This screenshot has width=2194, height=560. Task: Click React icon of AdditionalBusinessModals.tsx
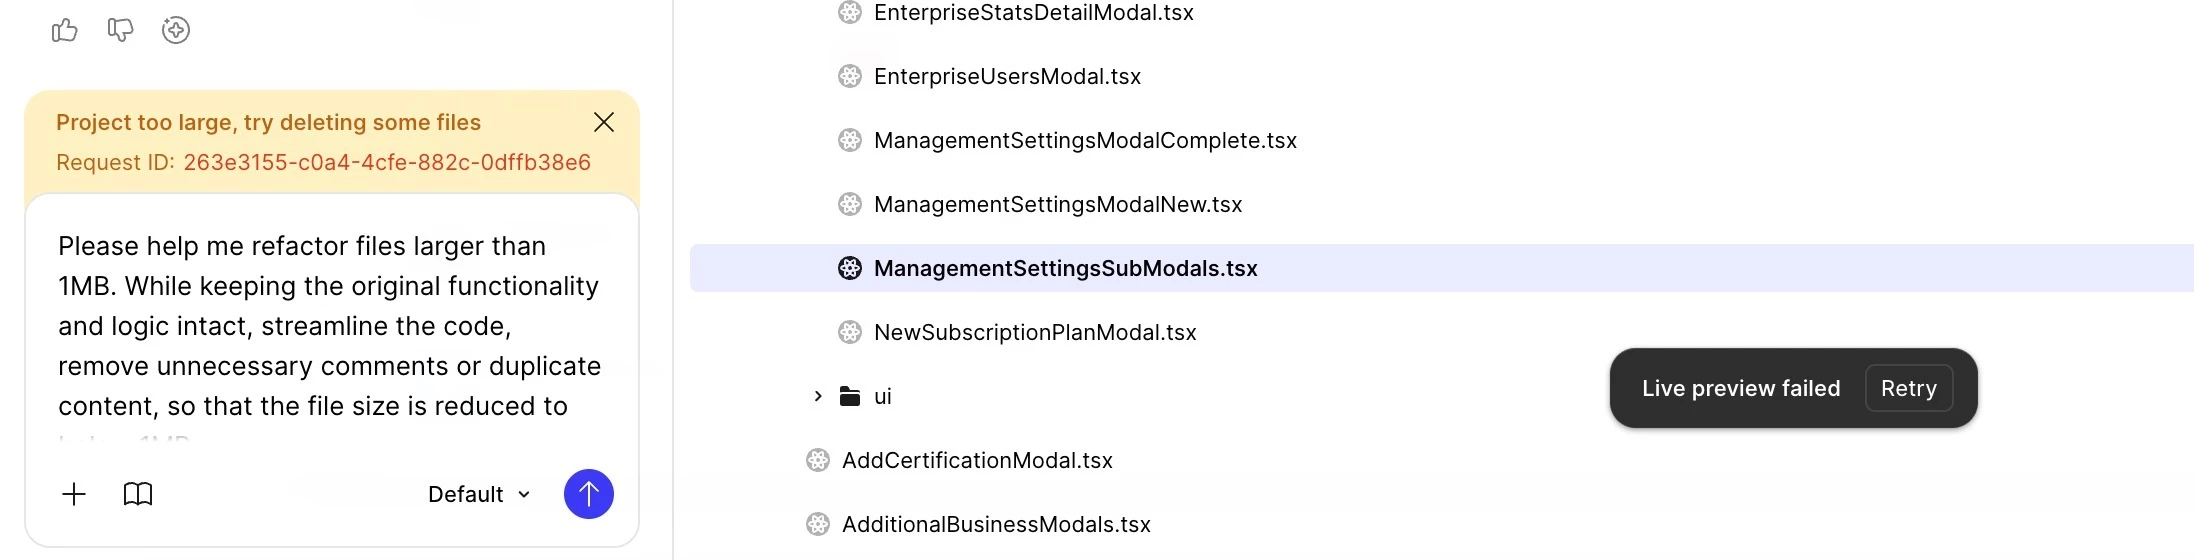(x=818, y=524)
